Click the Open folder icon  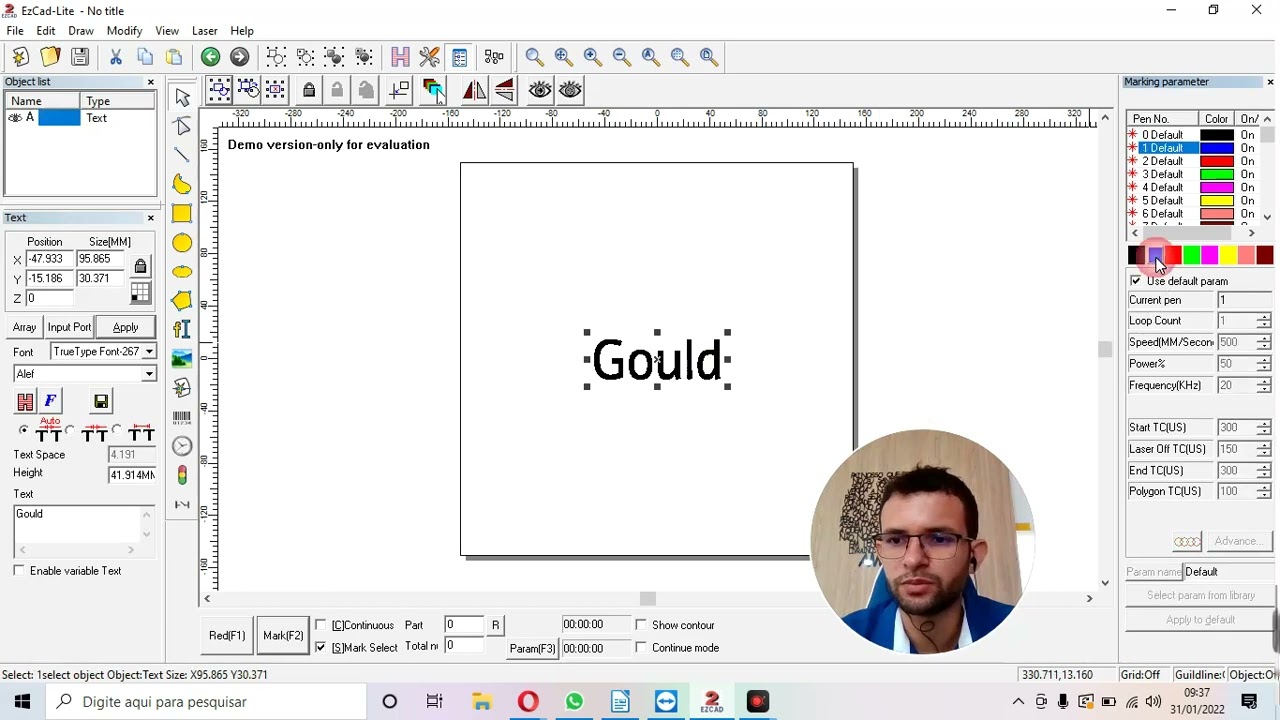click(x=50, y=57)
